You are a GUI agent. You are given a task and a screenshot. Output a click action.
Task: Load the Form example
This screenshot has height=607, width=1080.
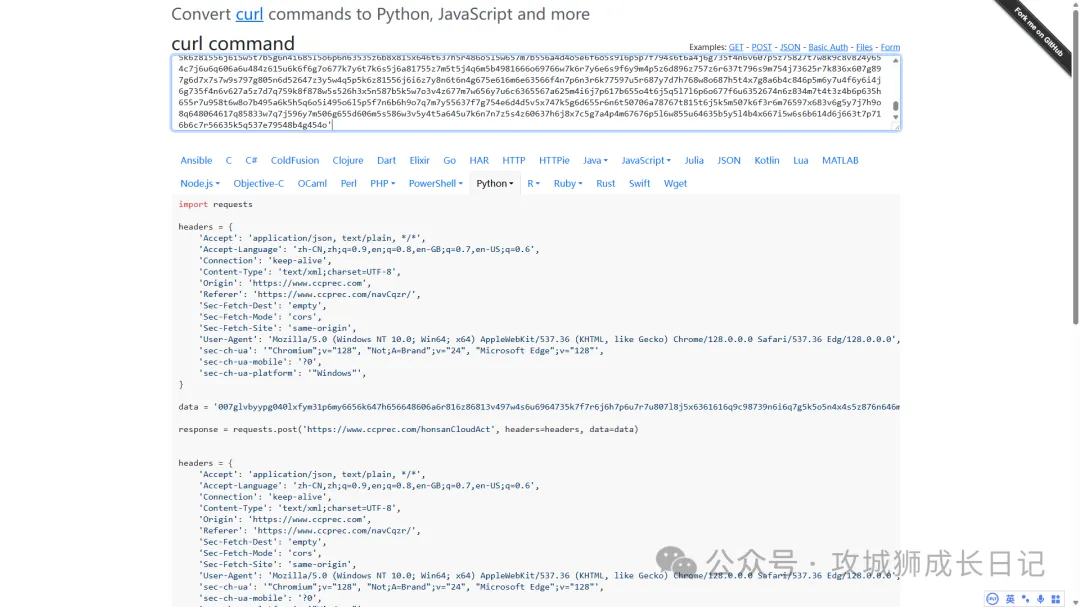tap(890, 47)
